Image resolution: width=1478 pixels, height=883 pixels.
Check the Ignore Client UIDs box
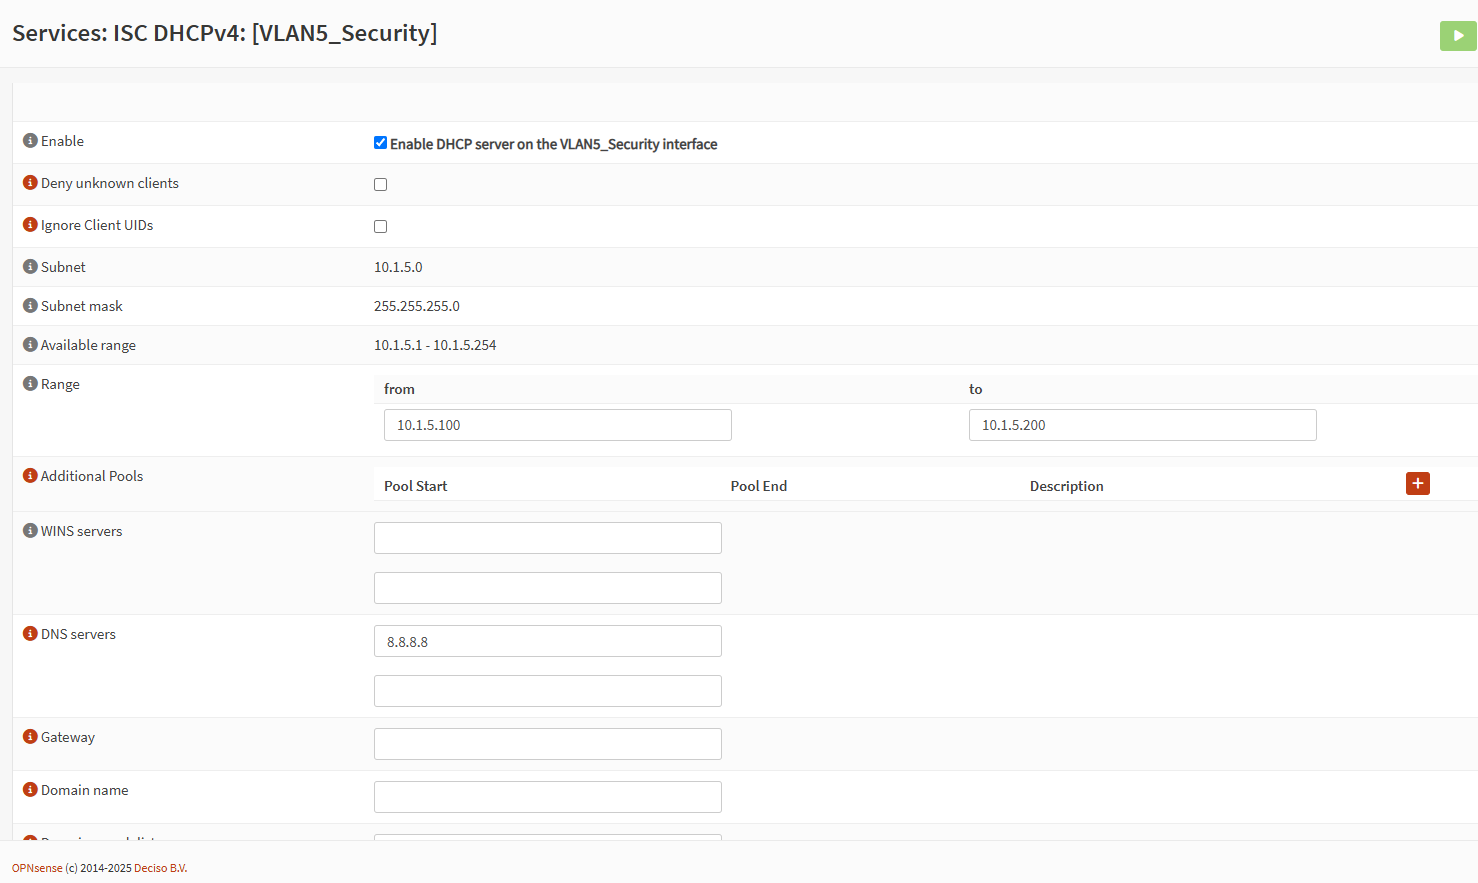click(x=380, y=226)
